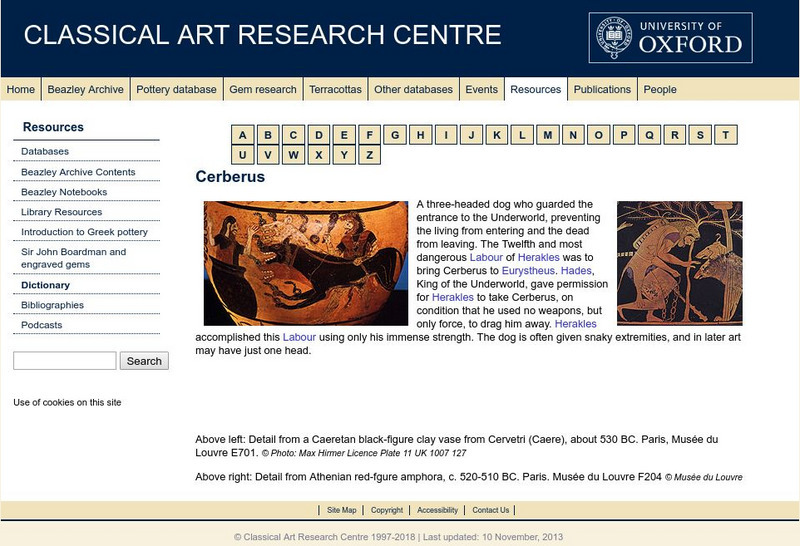Open the Accessibility footer link

(437, 510)
